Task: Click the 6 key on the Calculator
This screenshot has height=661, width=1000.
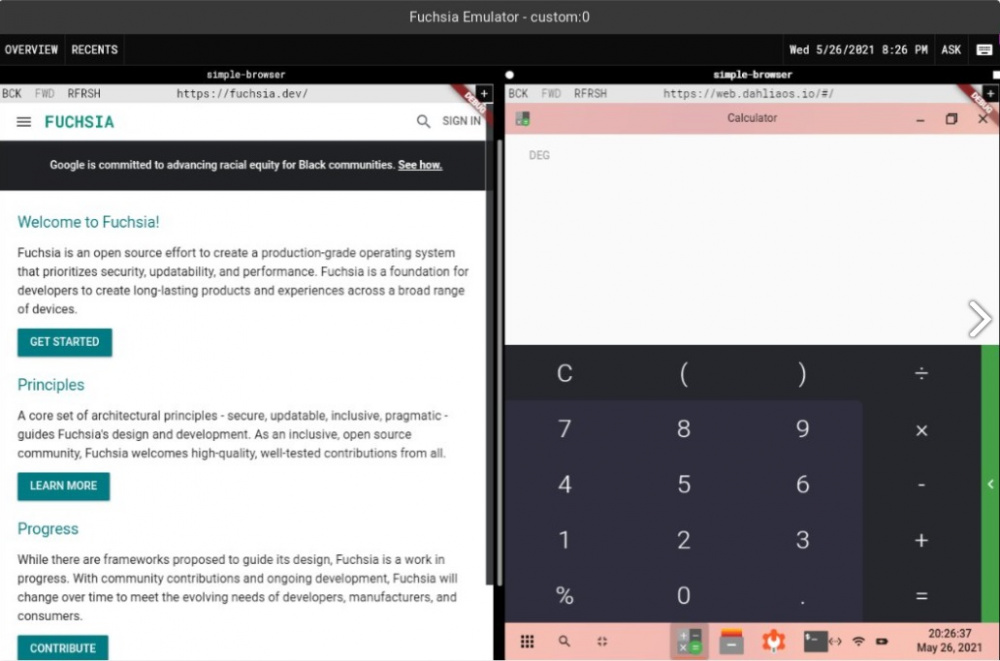Action: pyautogui.click(x=802, y=485)
